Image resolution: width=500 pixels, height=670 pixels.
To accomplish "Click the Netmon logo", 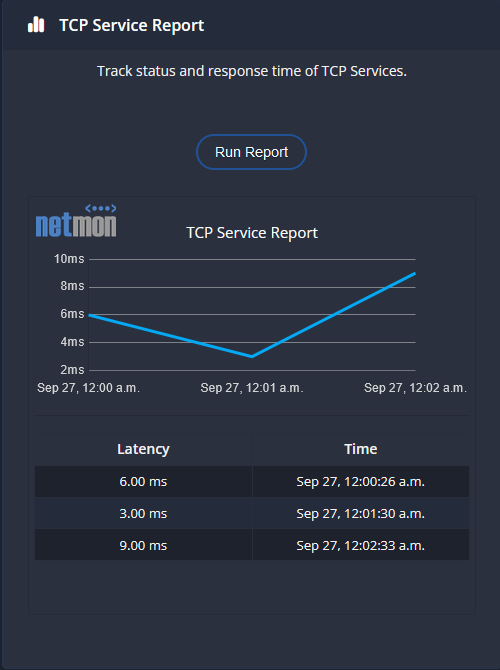I will (x=76, y=221).
